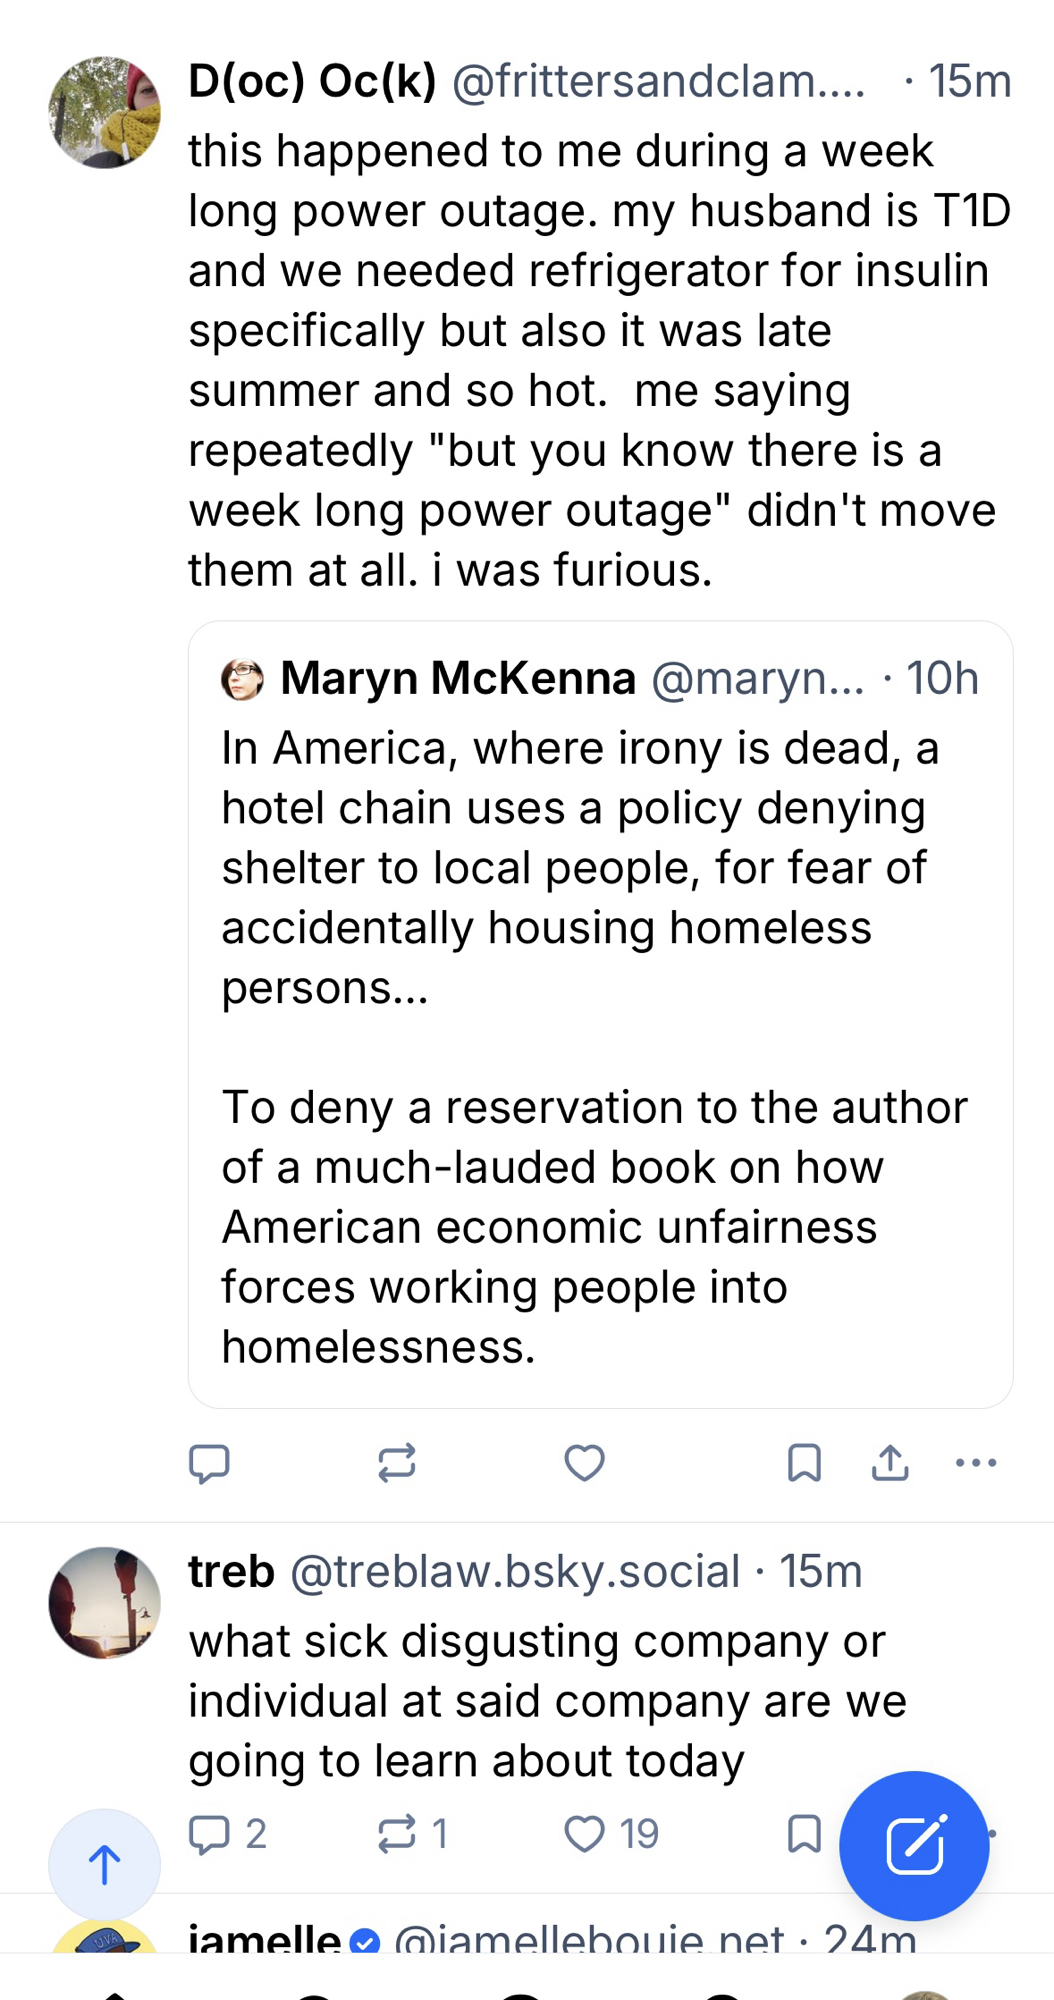
Task: Open repost menu on treb's post
Action: click(x=397, y=1834)
